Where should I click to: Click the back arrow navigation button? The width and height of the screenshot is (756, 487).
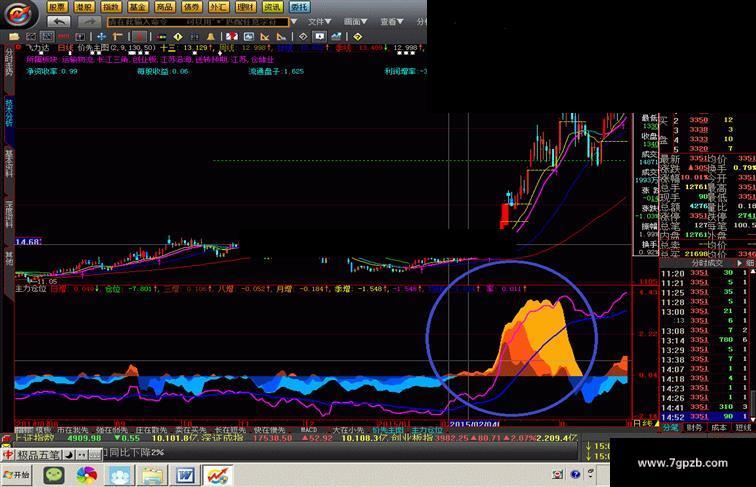(59, 22)
